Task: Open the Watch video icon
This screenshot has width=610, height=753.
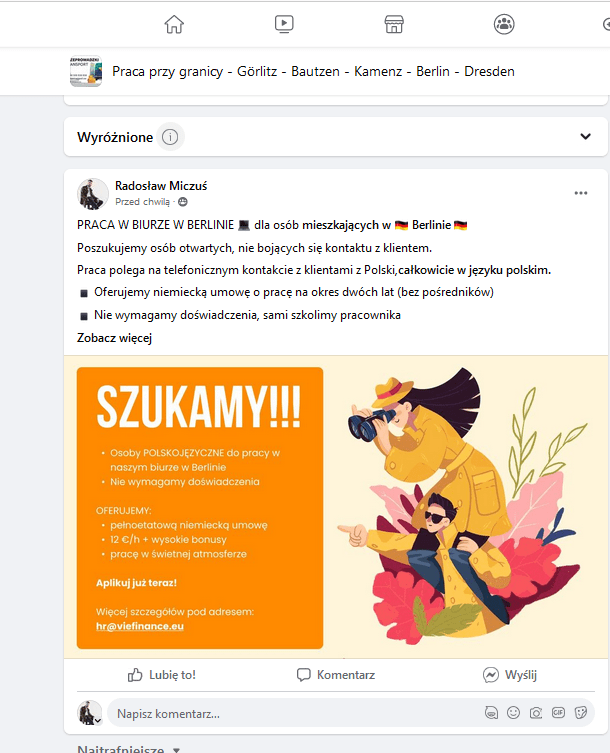Action: pyautogui.click(x=284, y=24)
